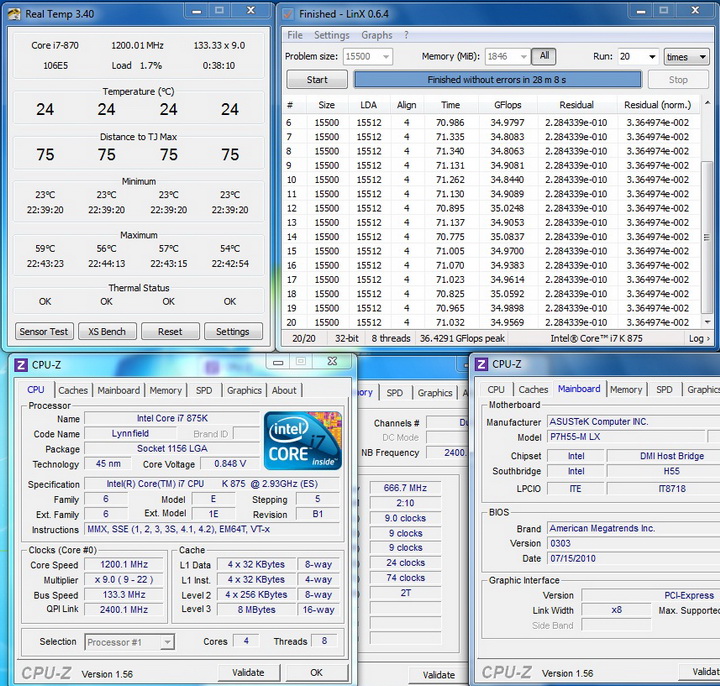
Task: Click the Core Voltage value 0.848 V
Action: [x=230, y=464]
